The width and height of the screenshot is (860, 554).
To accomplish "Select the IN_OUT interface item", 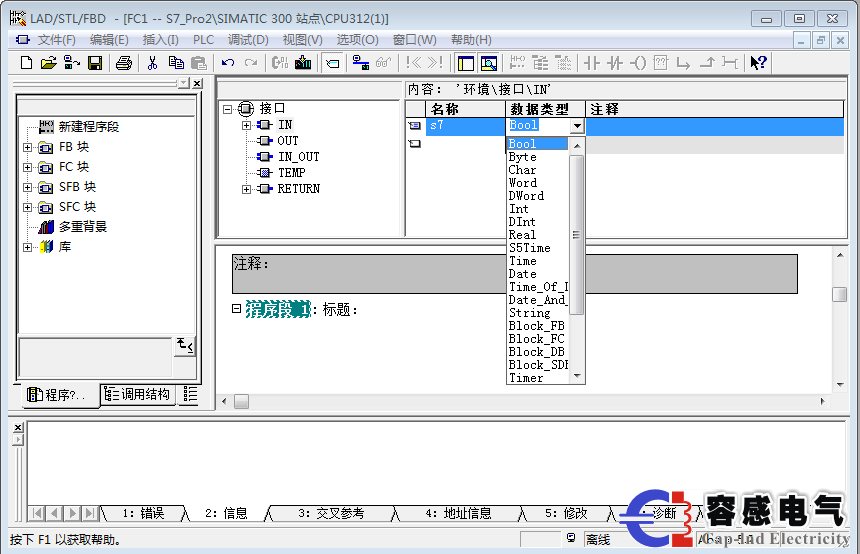I will [x=298, y=157].
